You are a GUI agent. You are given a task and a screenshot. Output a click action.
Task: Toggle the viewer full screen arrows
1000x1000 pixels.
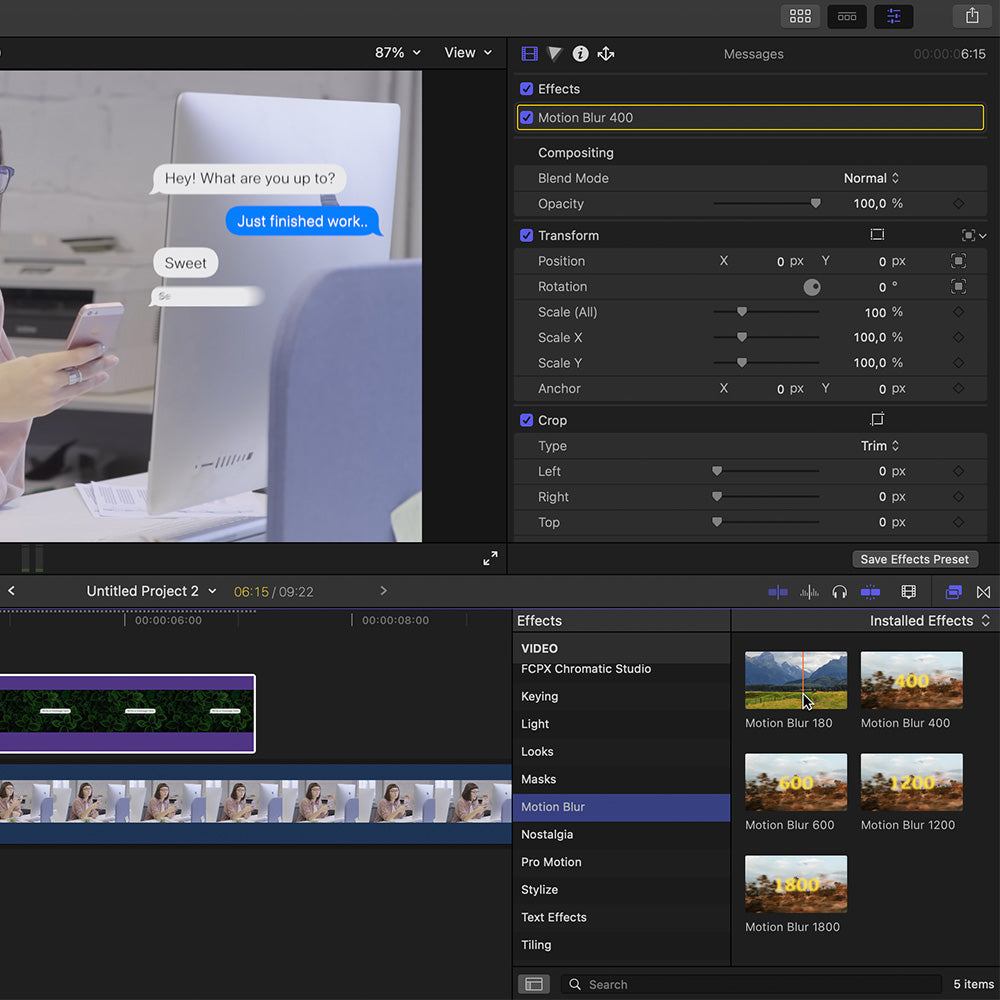[490, 559]
